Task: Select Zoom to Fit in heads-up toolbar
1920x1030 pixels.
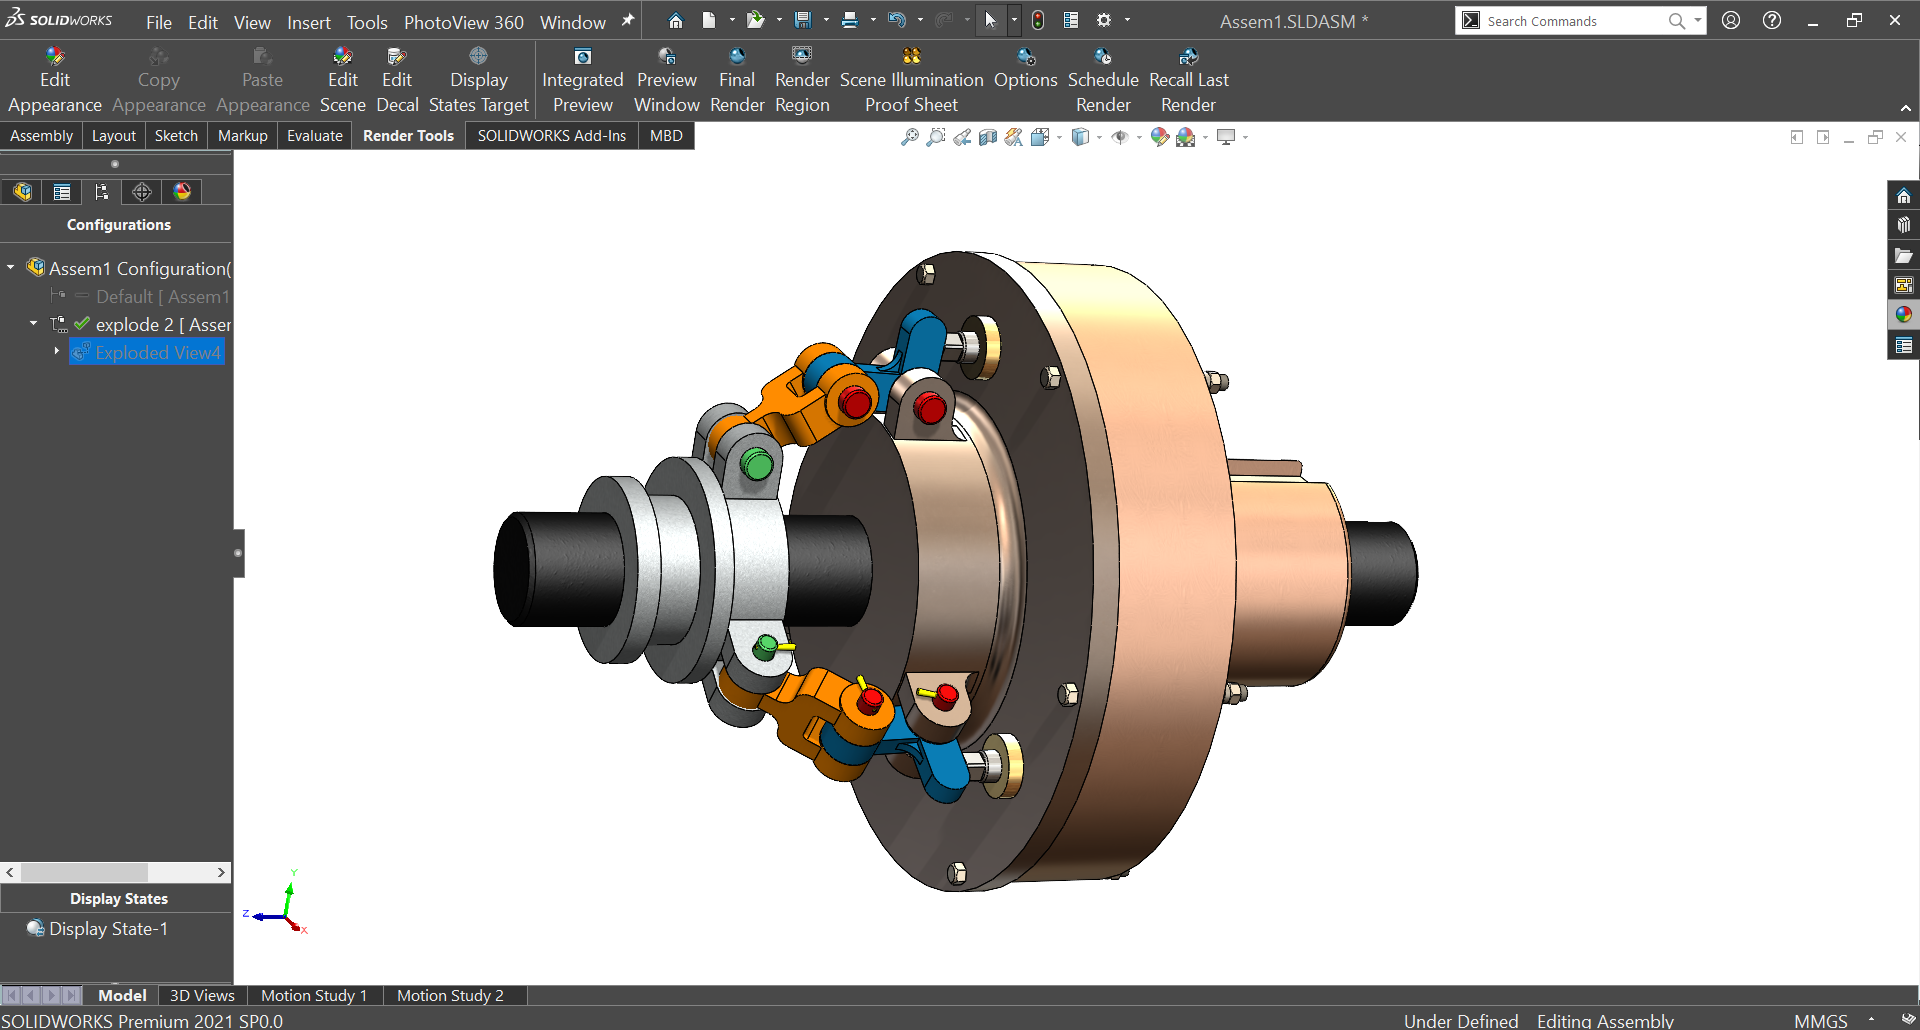Action: point(912,137)
